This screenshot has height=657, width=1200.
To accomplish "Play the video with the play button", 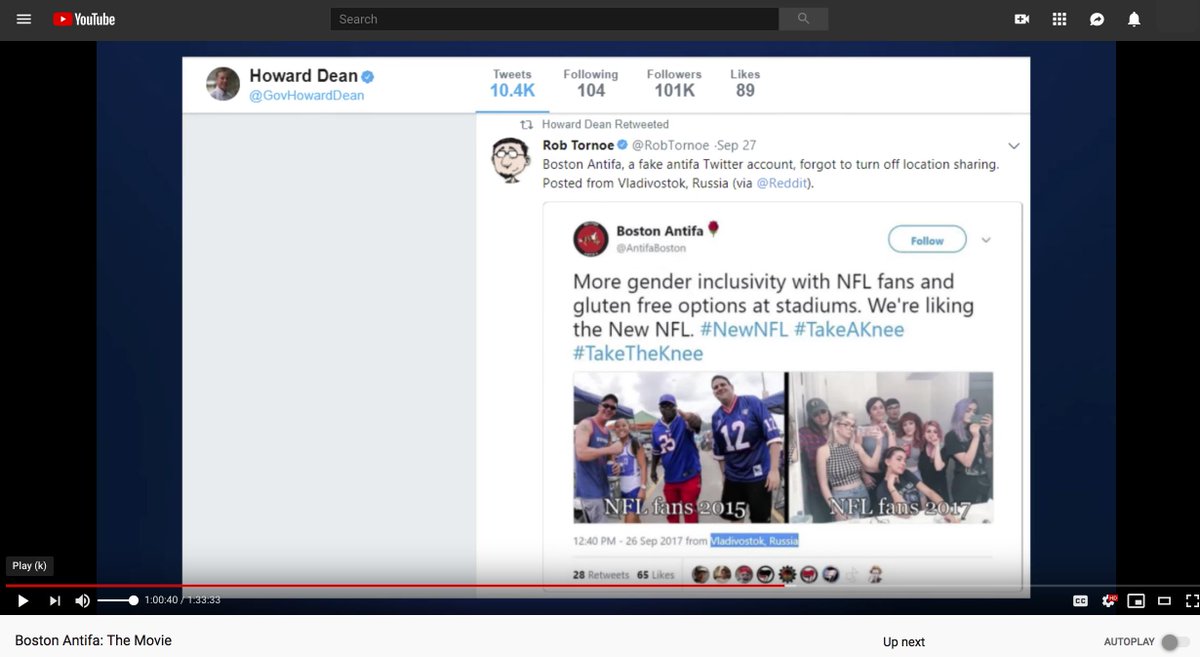I will click(23, 600).
